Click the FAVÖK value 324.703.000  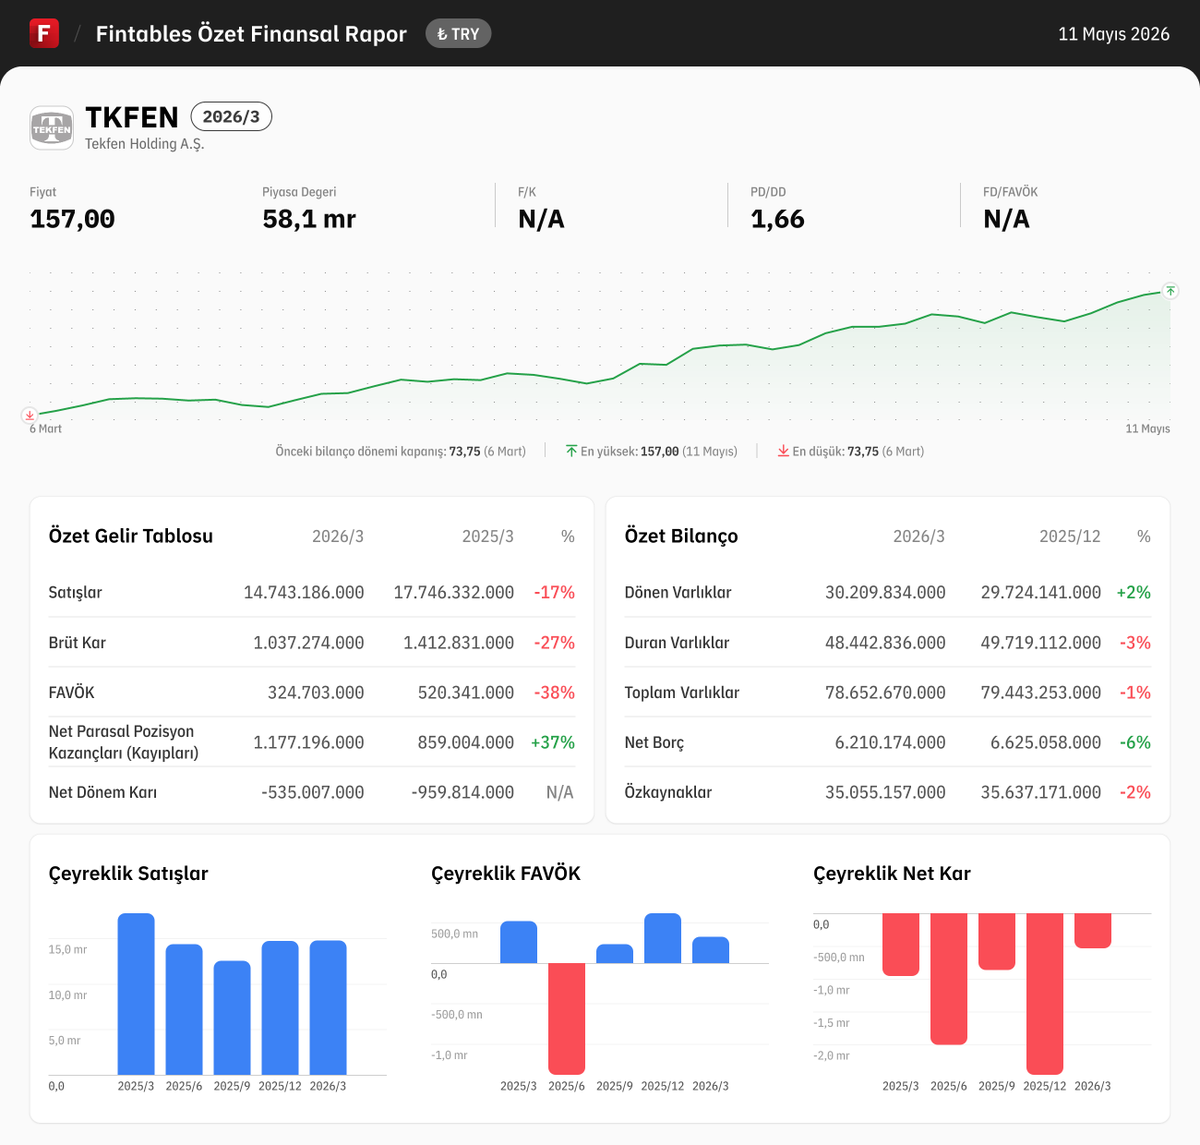coord(316,692)
